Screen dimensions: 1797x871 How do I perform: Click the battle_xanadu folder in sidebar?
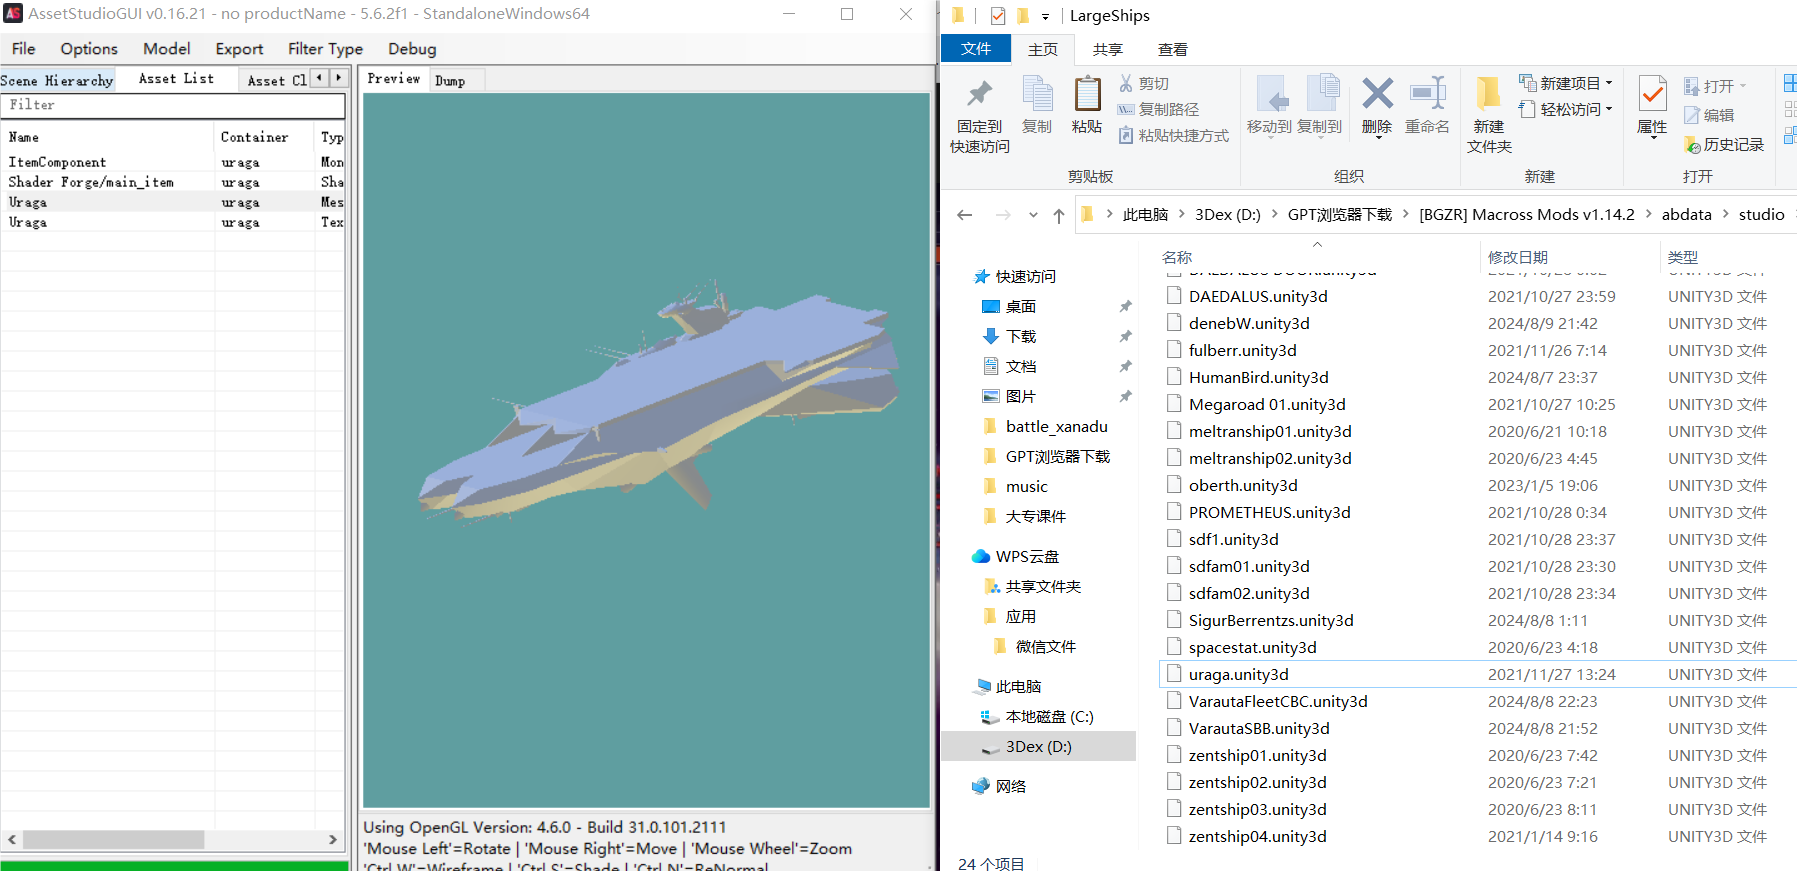pos(1056,426)
